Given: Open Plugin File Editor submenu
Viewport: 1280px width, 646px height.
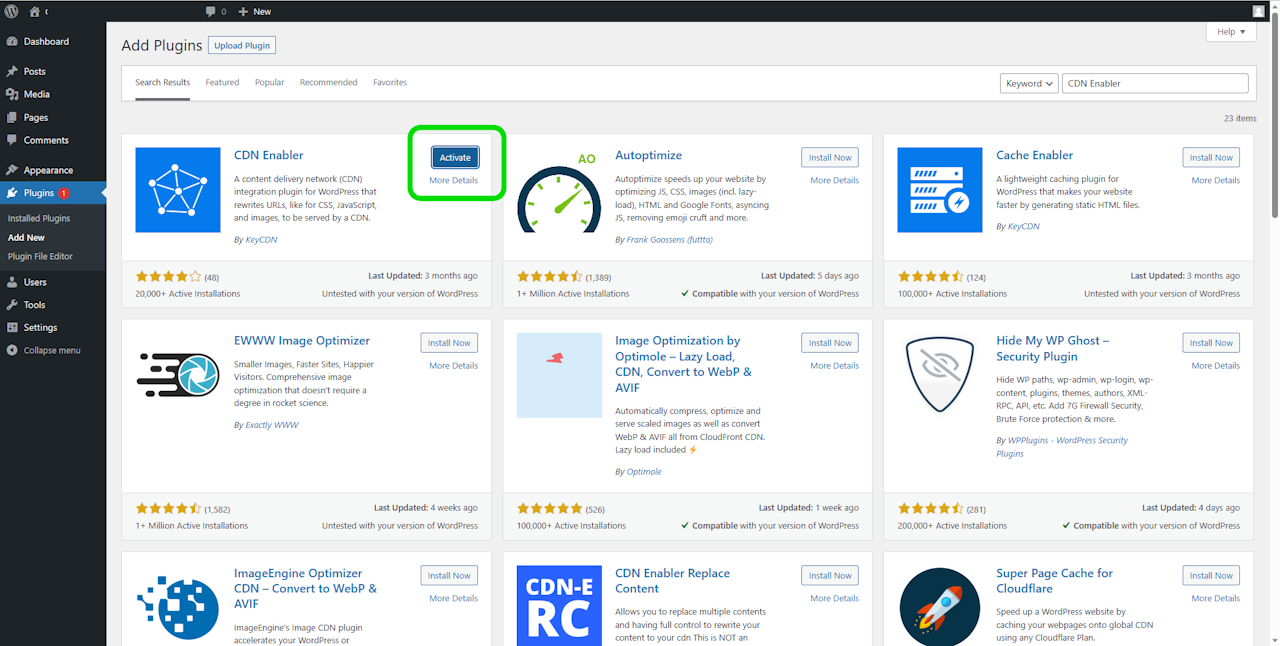Looking at the screenshot, I should 40,256.
